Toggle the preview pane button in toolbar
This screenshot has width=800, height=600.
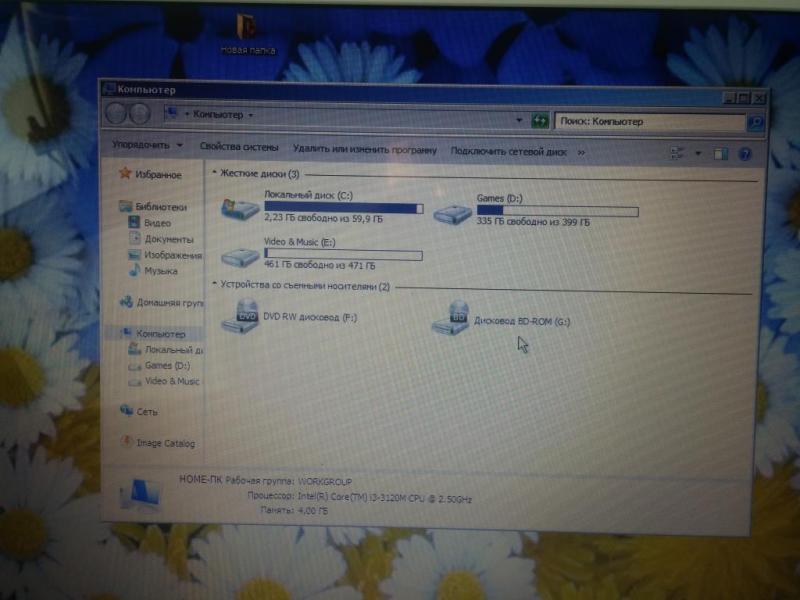pos(720,153)
